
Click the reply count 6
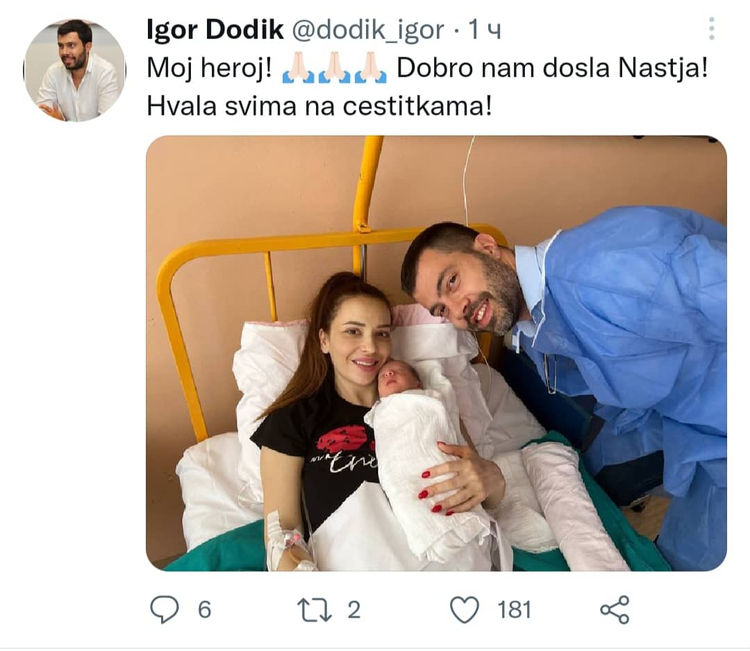[205, 610]
